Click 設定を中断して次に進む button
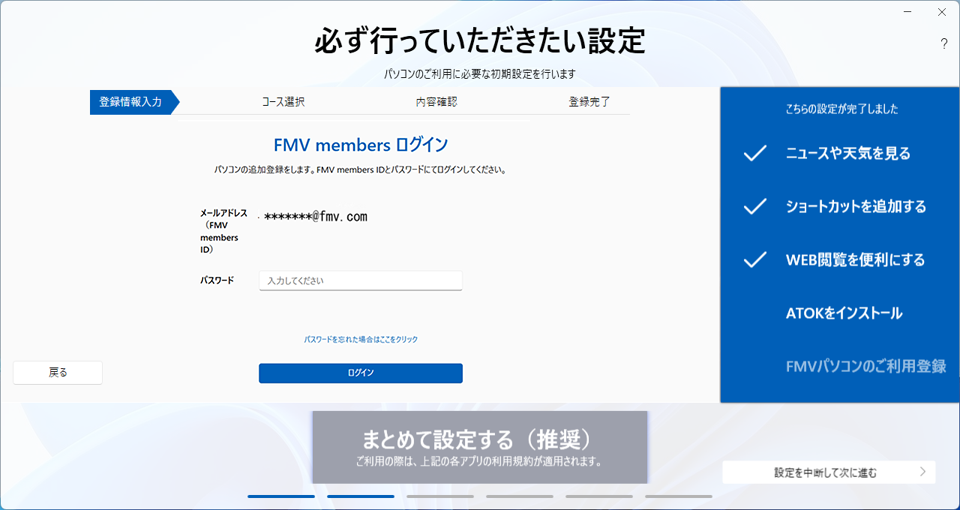This screenshot has width=960, height=510. pos(829,473)
